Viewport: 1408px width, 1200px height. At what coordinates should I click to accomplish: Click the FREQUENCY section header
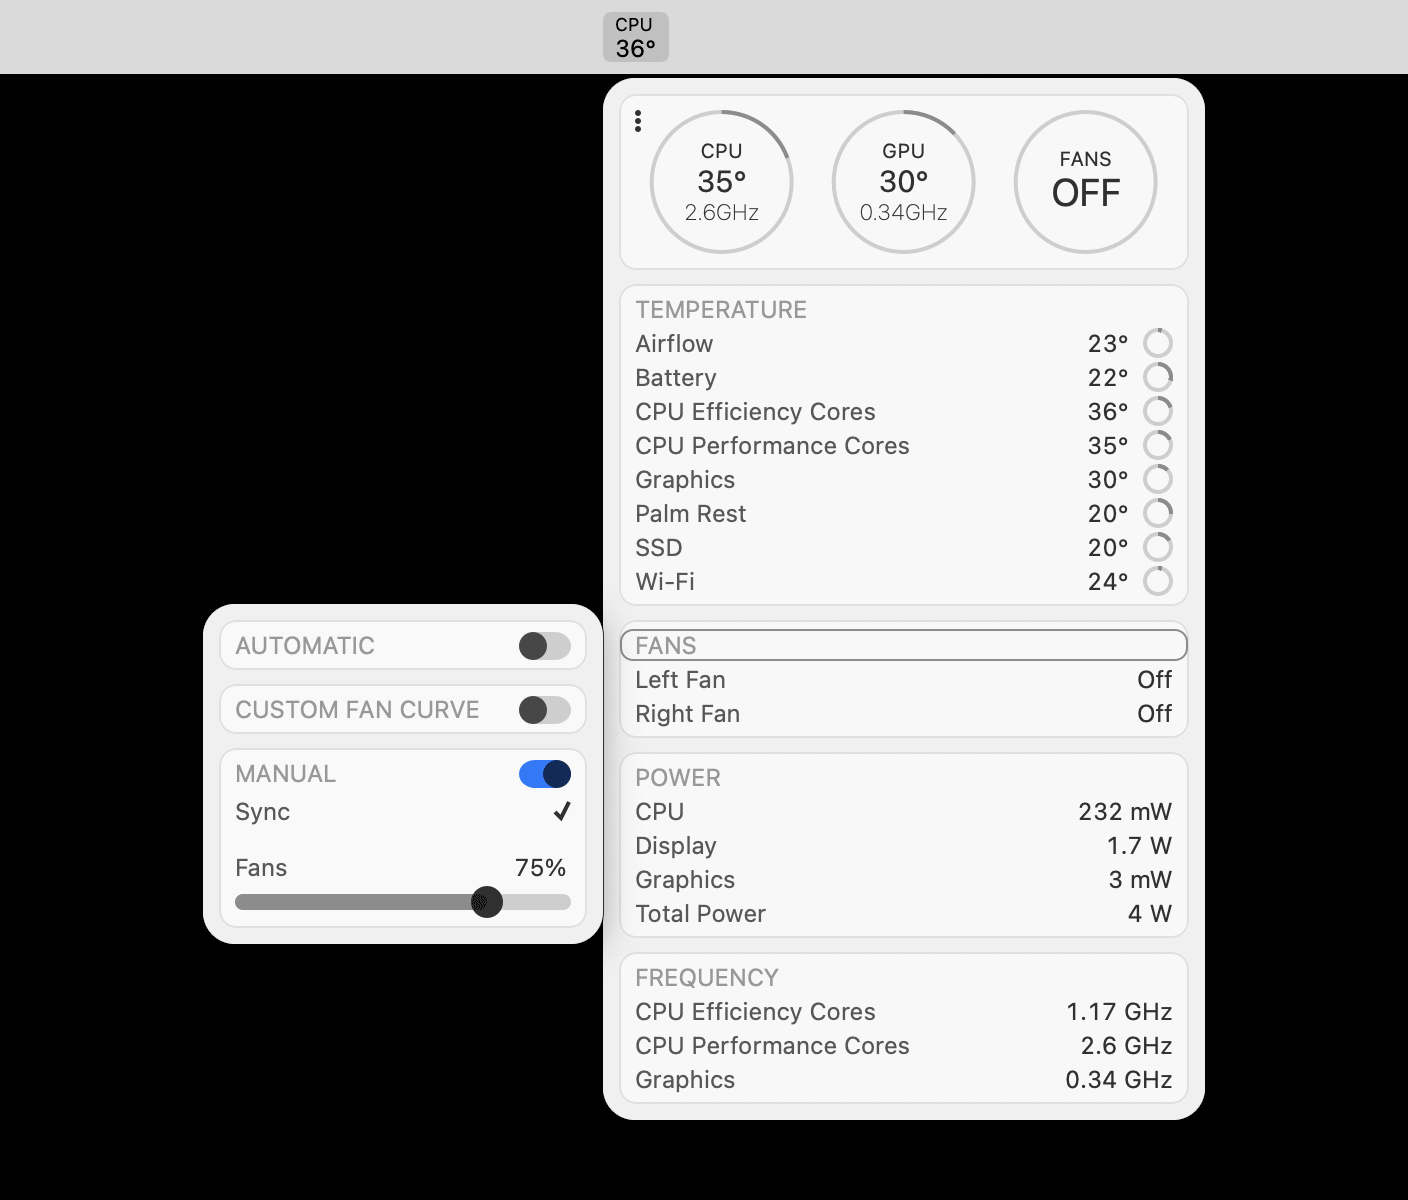pos(707,978)
